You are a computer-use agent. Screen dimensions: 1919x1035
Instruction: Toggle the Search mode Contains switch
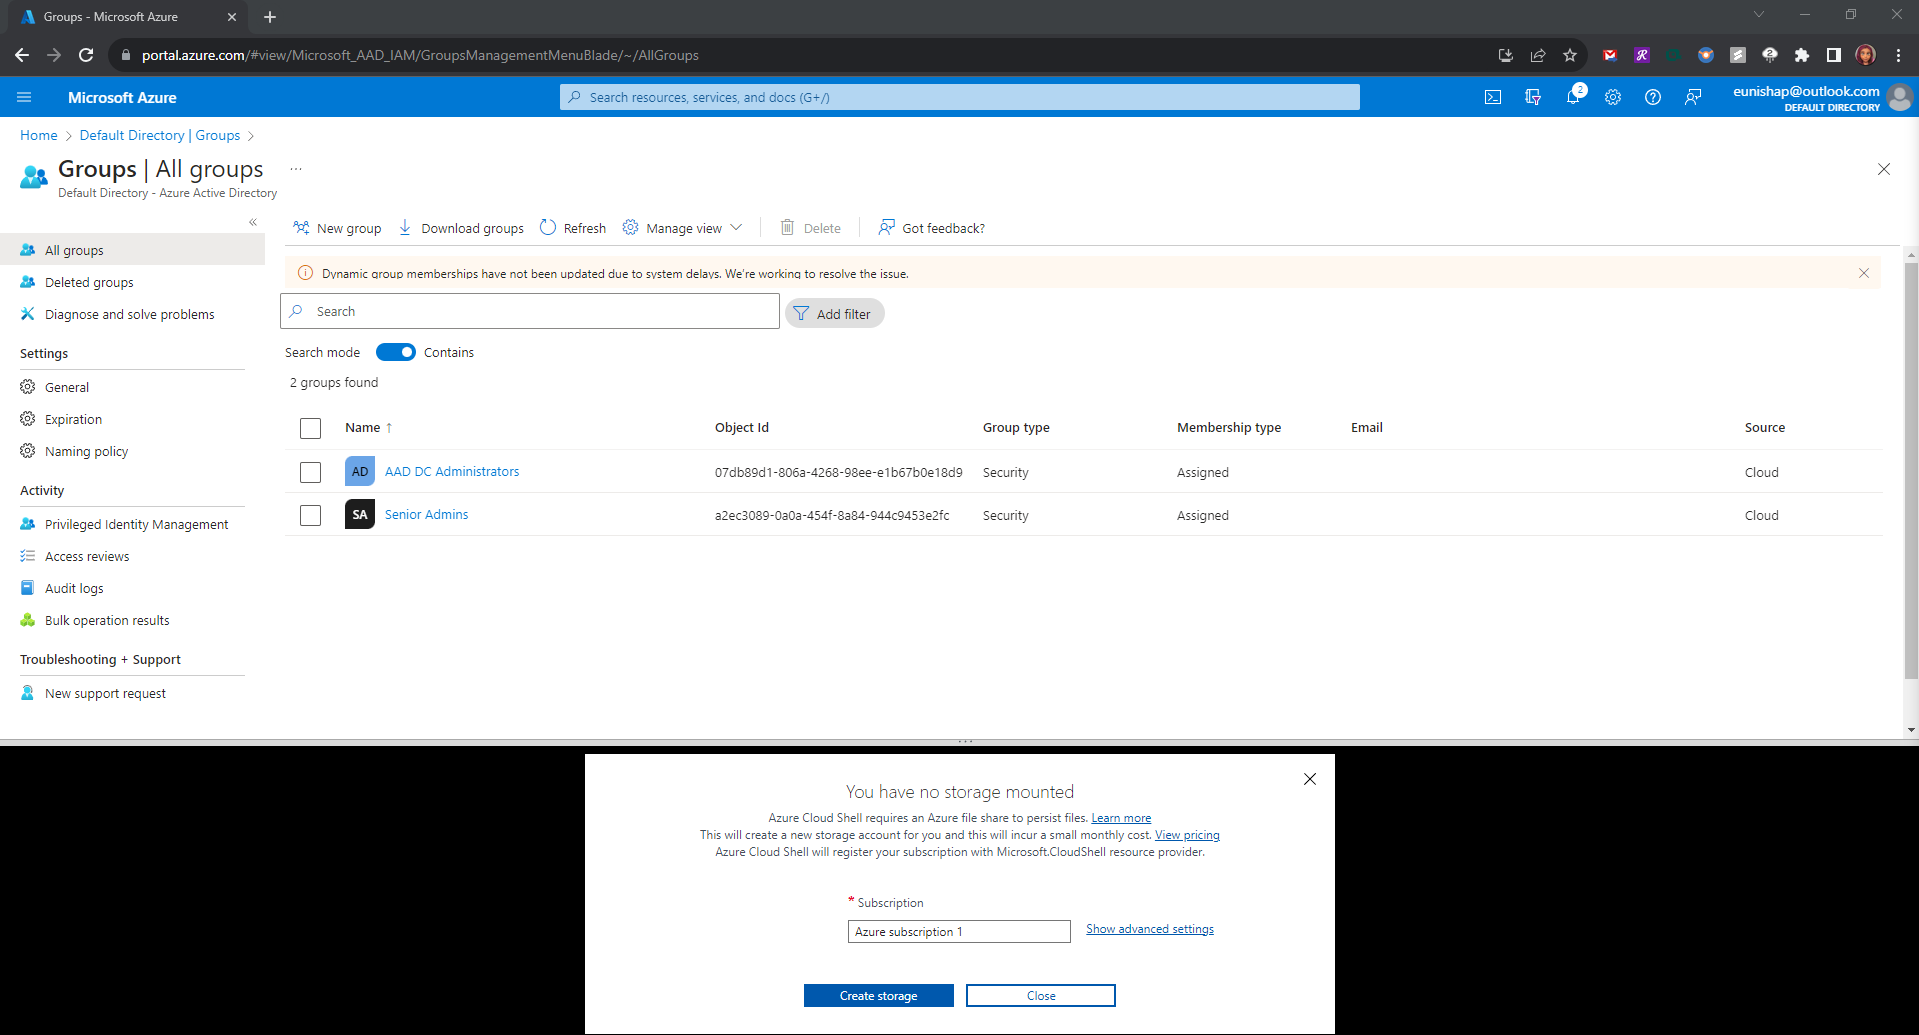(x=396, y=352)
